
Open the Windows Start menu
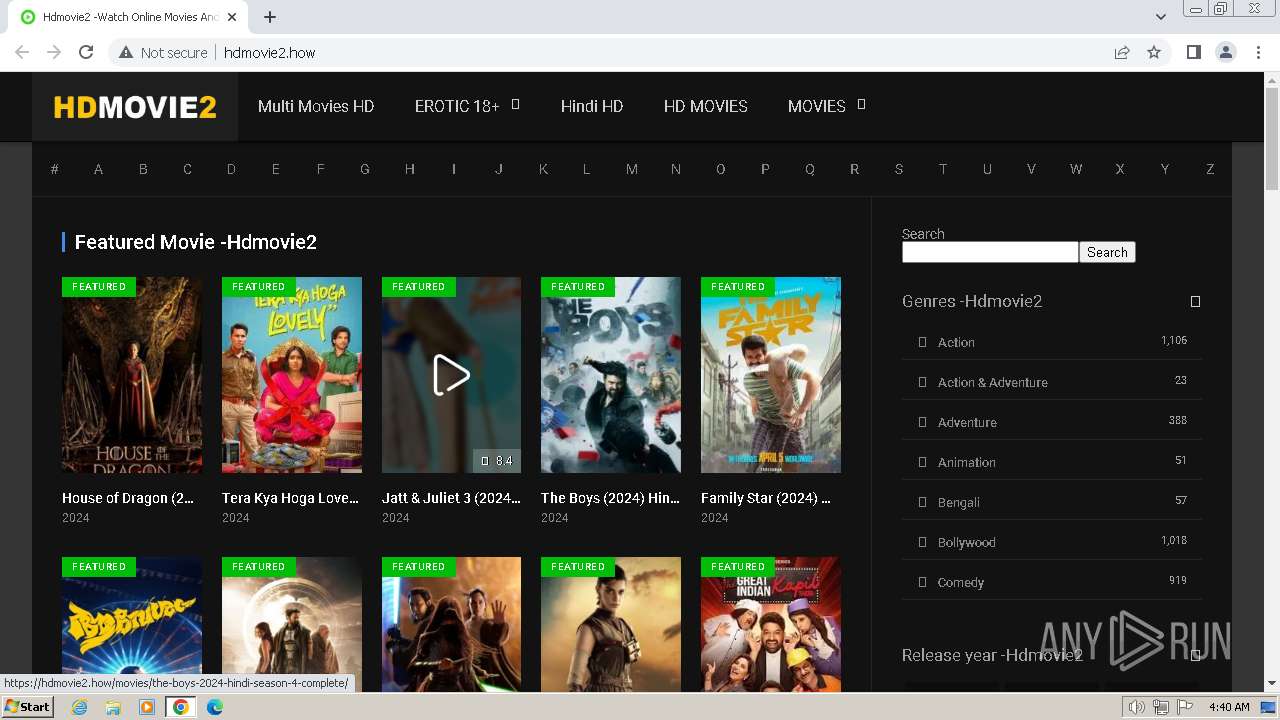point(27,707)
